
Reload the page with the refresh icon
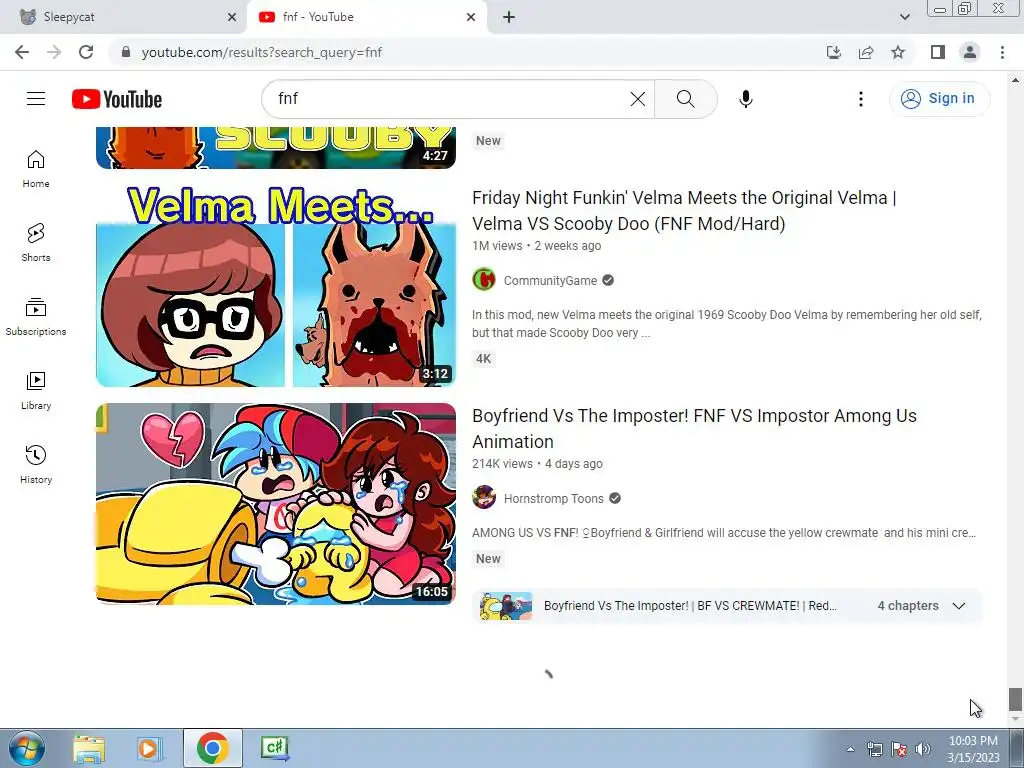[86, 52]
